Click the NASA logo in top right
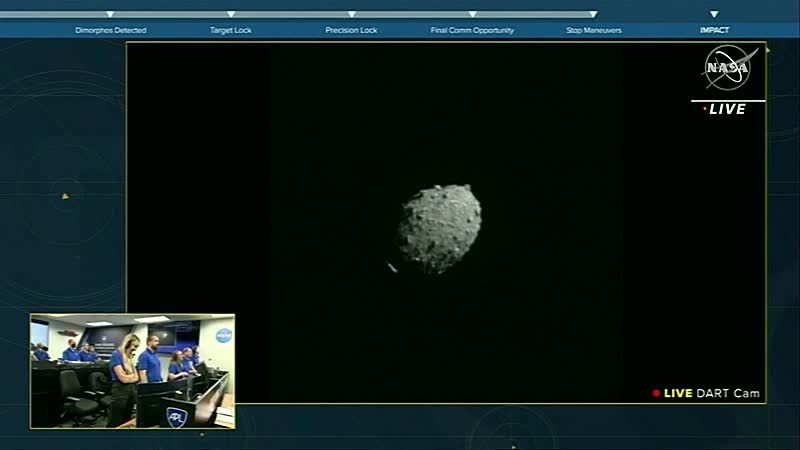 coord(727,69)
